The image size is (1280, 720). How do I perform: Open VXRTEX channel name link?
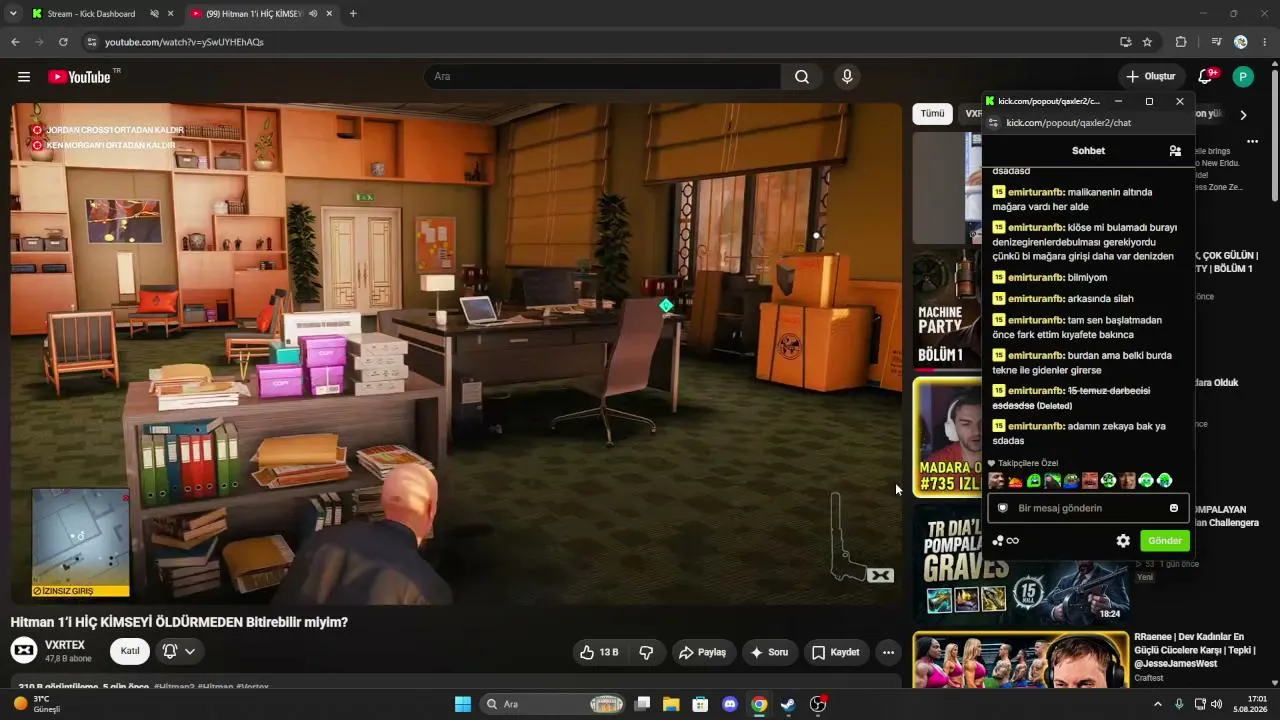(x=65, y=645)
